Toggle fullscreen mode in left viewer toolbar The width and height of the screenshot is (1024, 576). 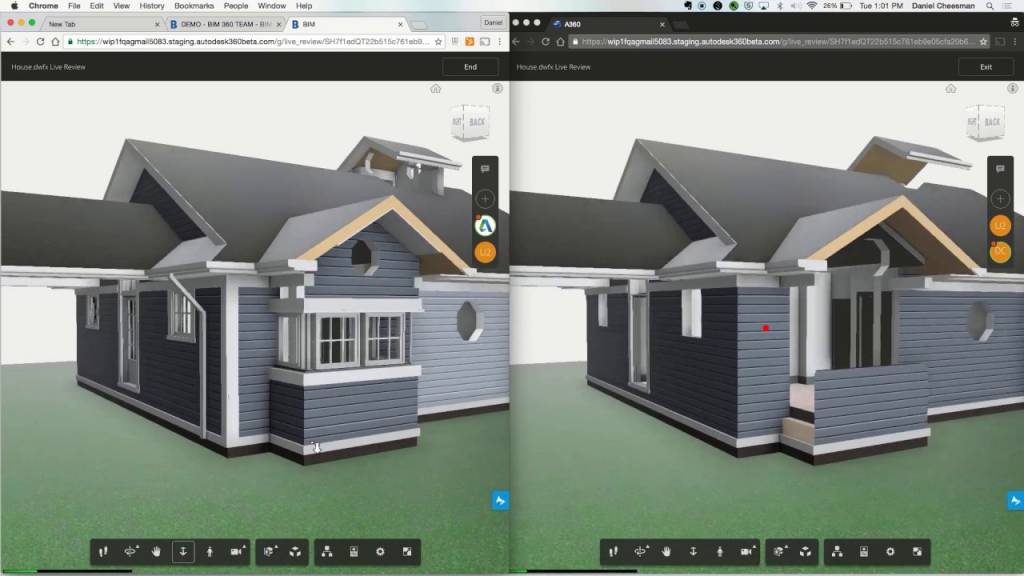pos(406,551)
